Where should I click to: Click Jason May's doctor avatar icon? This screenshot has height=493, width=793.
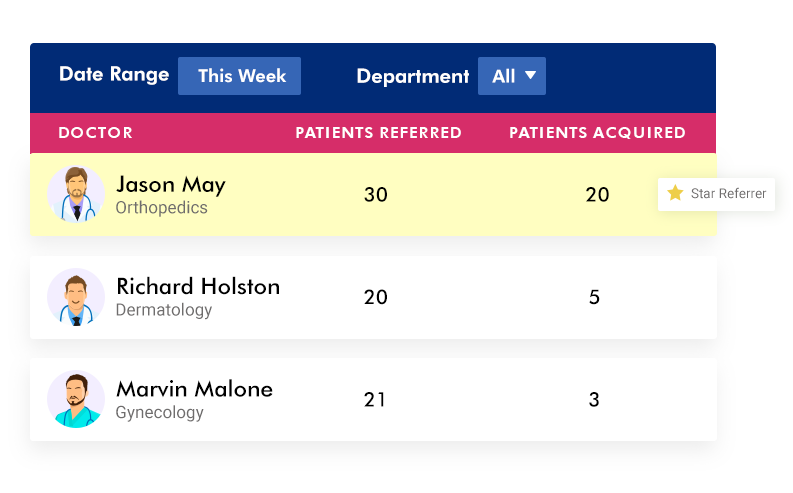tap(76, 194)
